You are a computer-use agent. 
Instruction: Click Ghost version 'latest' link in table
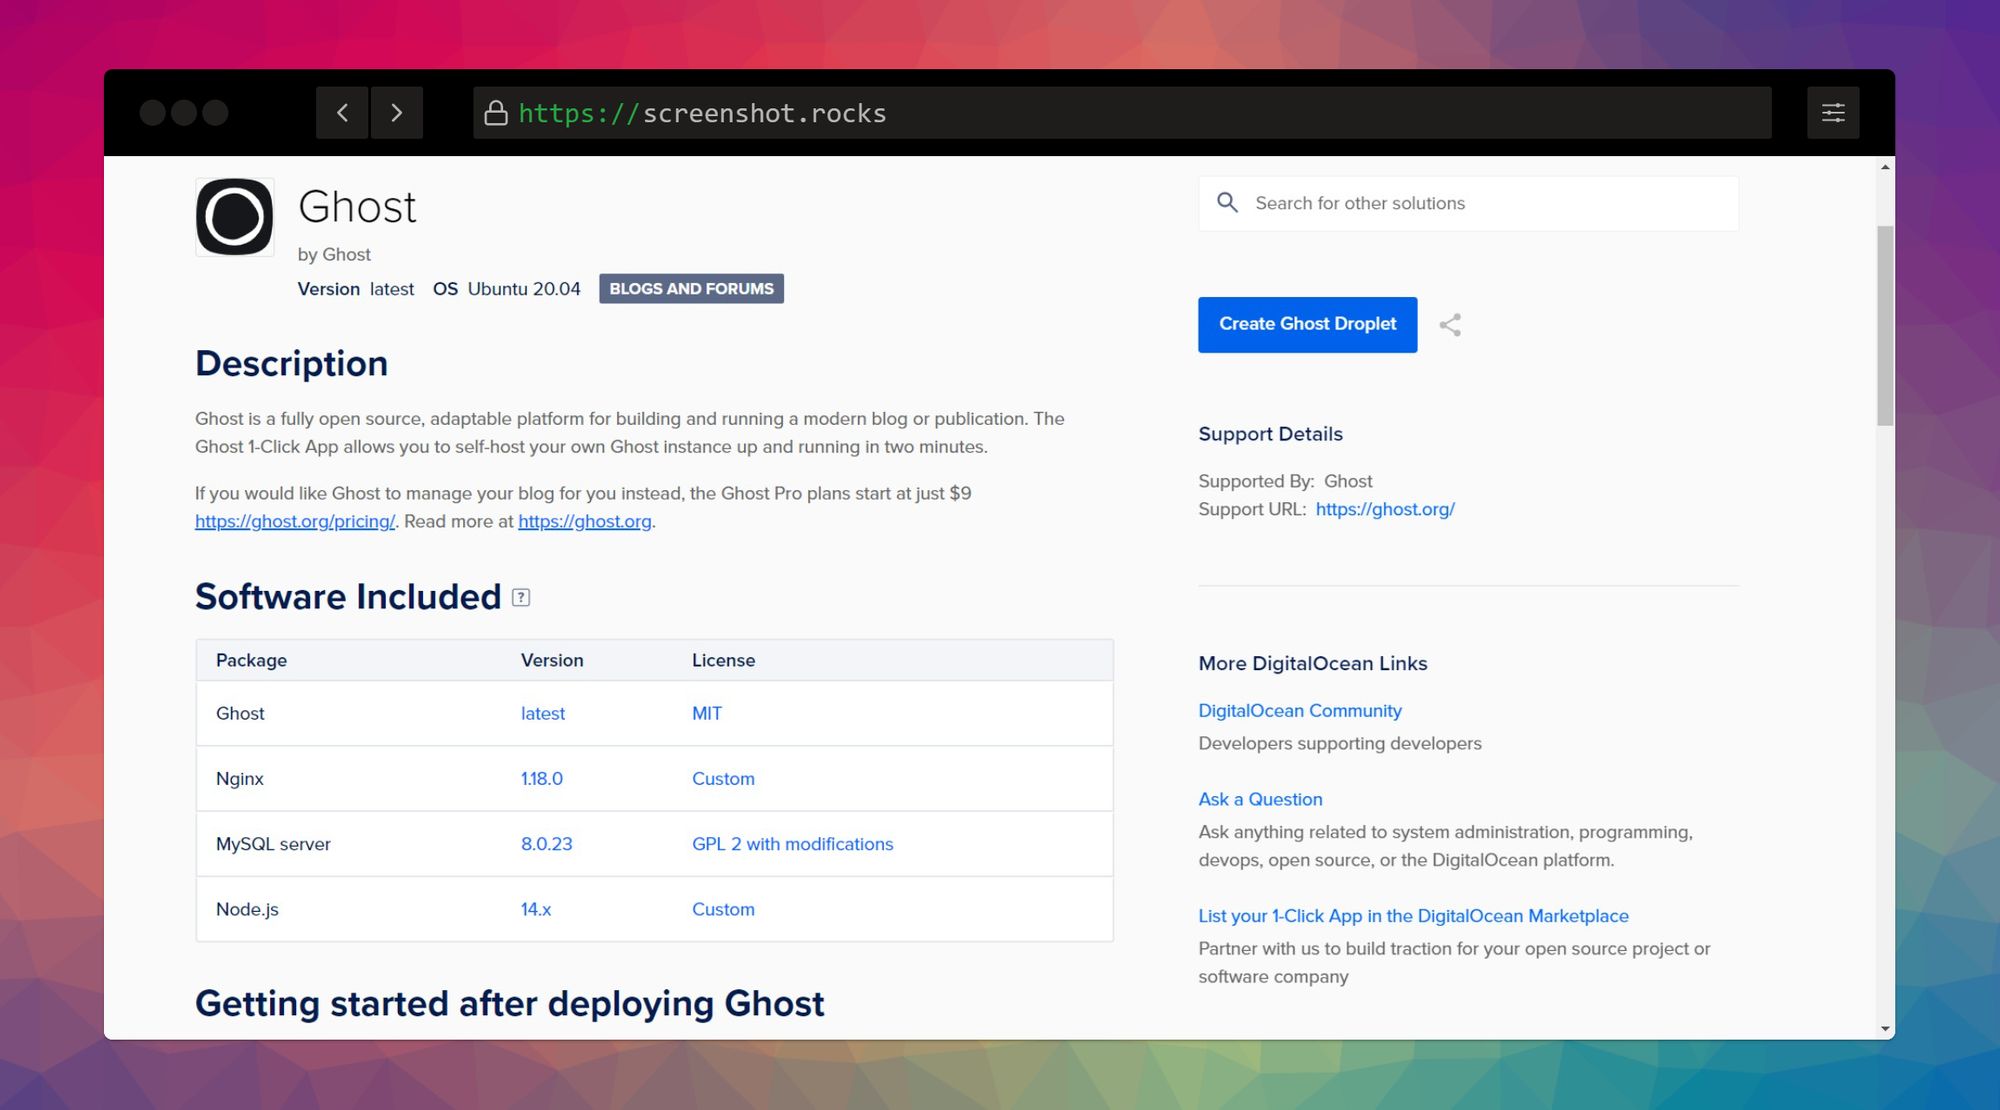coord(543,713)
